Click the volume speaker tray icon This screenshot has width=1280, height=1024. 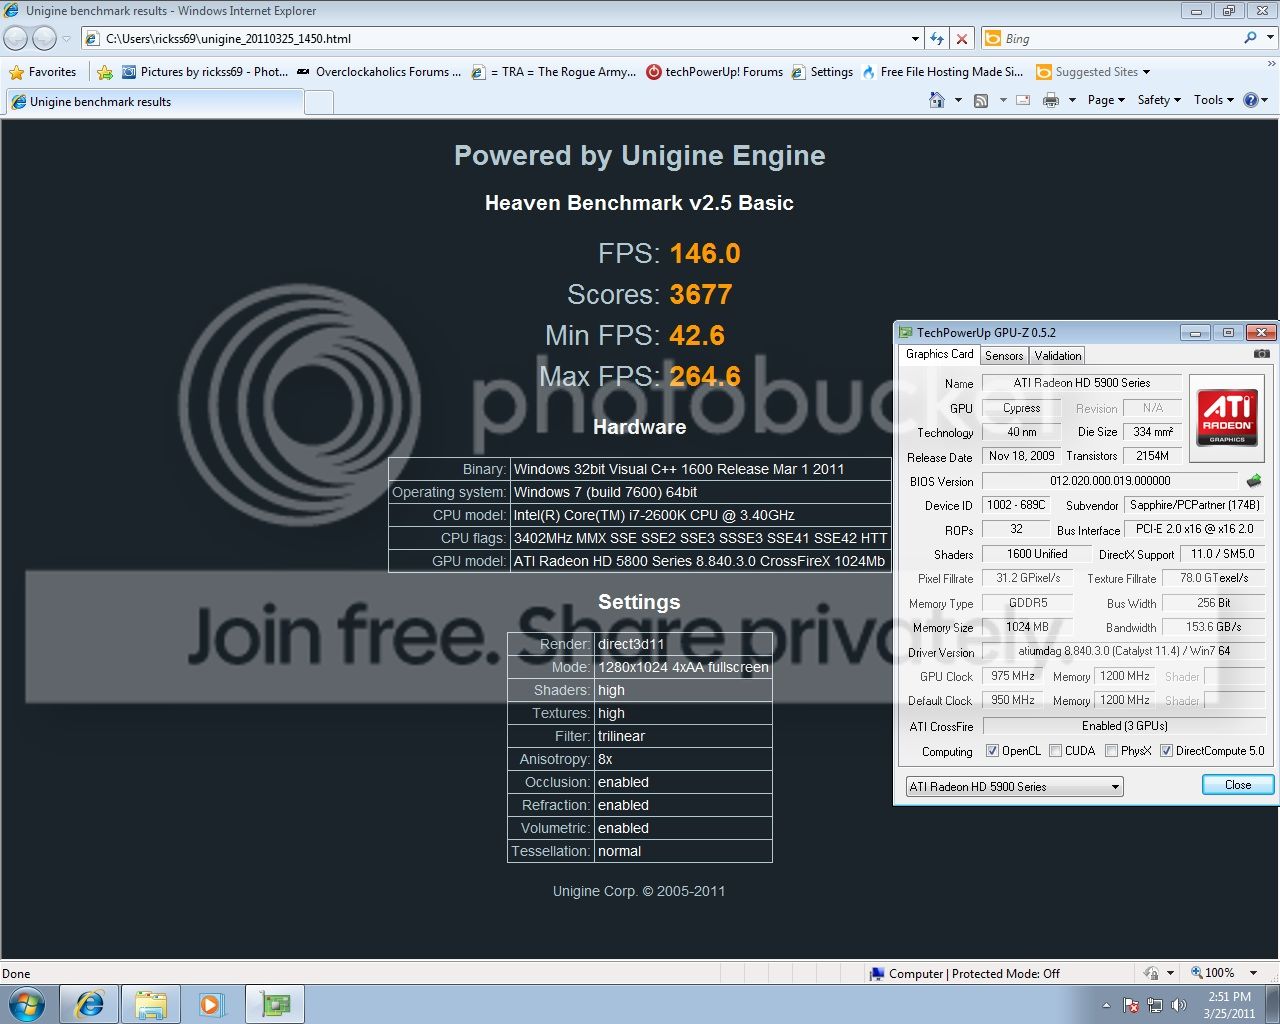1179,1005
